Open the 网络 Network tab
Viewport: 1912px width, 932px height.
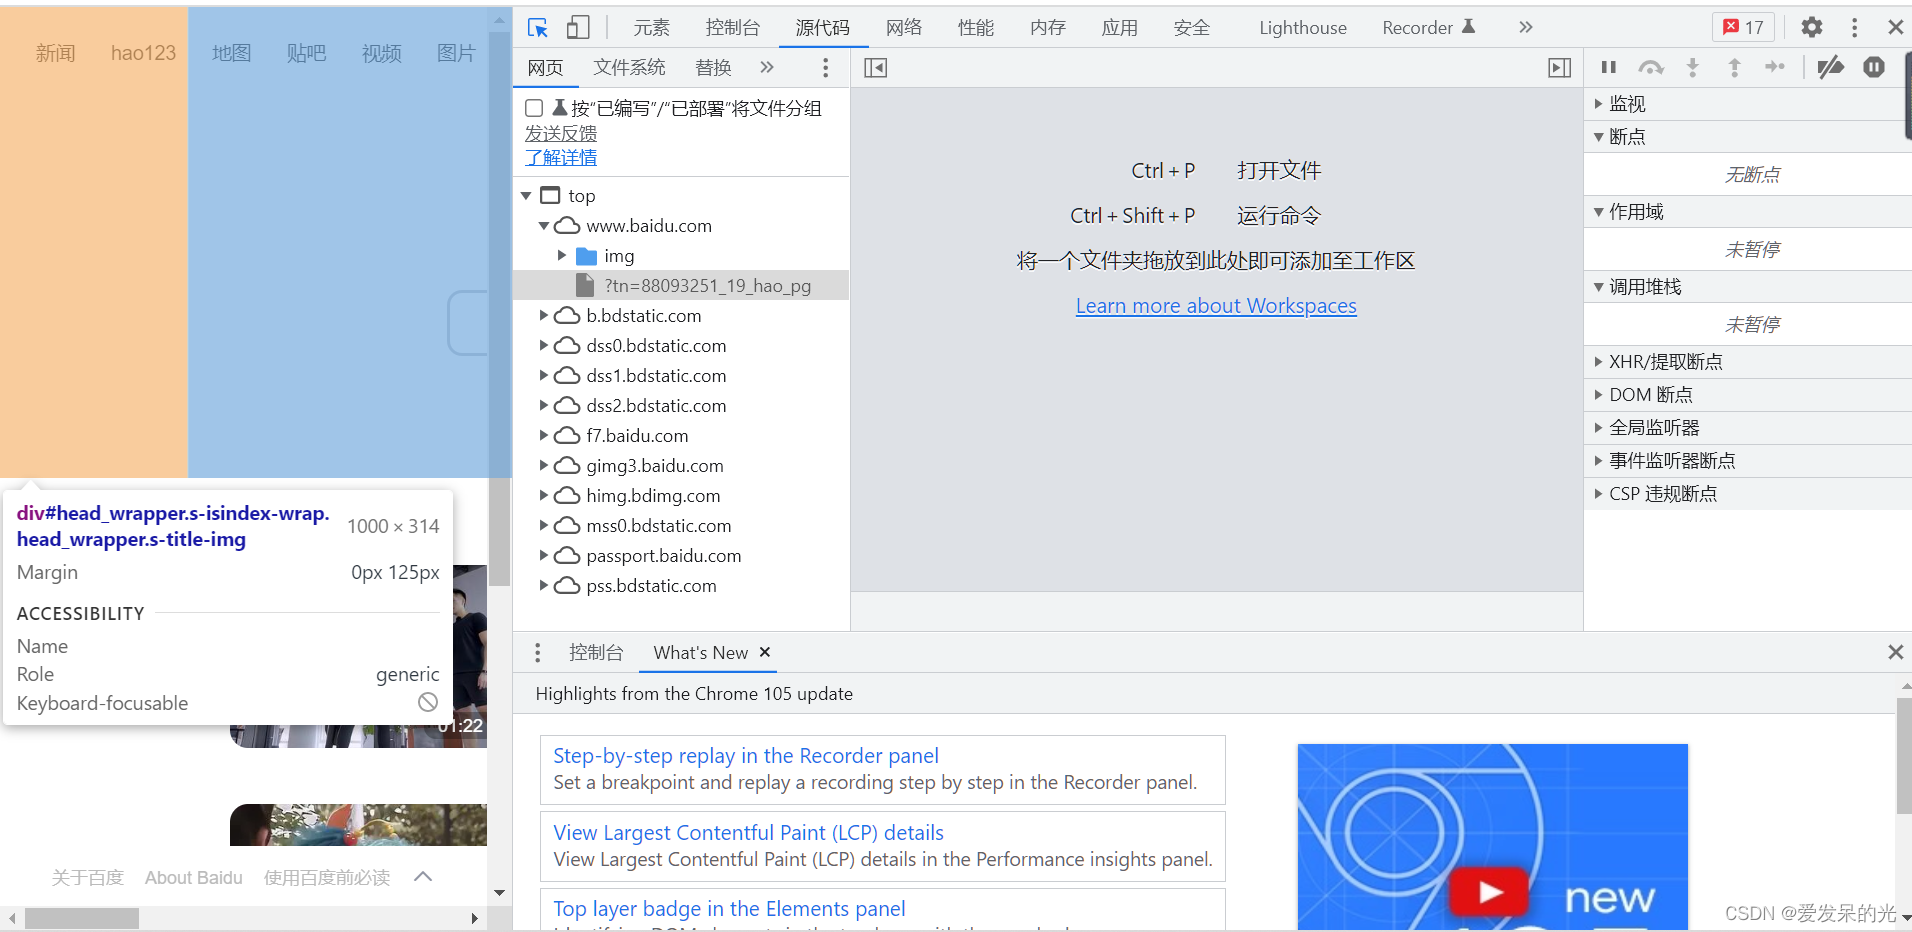pos(904,28)
